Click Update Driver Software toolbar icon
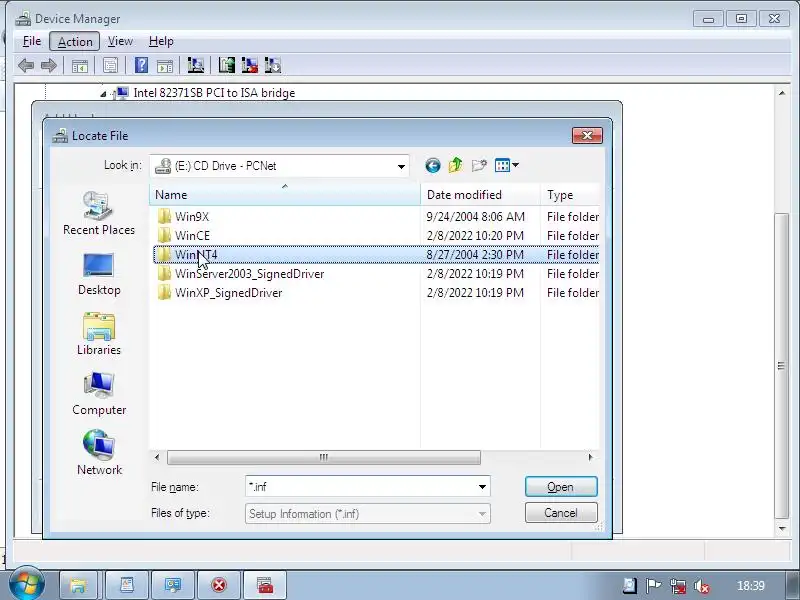Viewport: 800px width, 600px height. [227, 65]
